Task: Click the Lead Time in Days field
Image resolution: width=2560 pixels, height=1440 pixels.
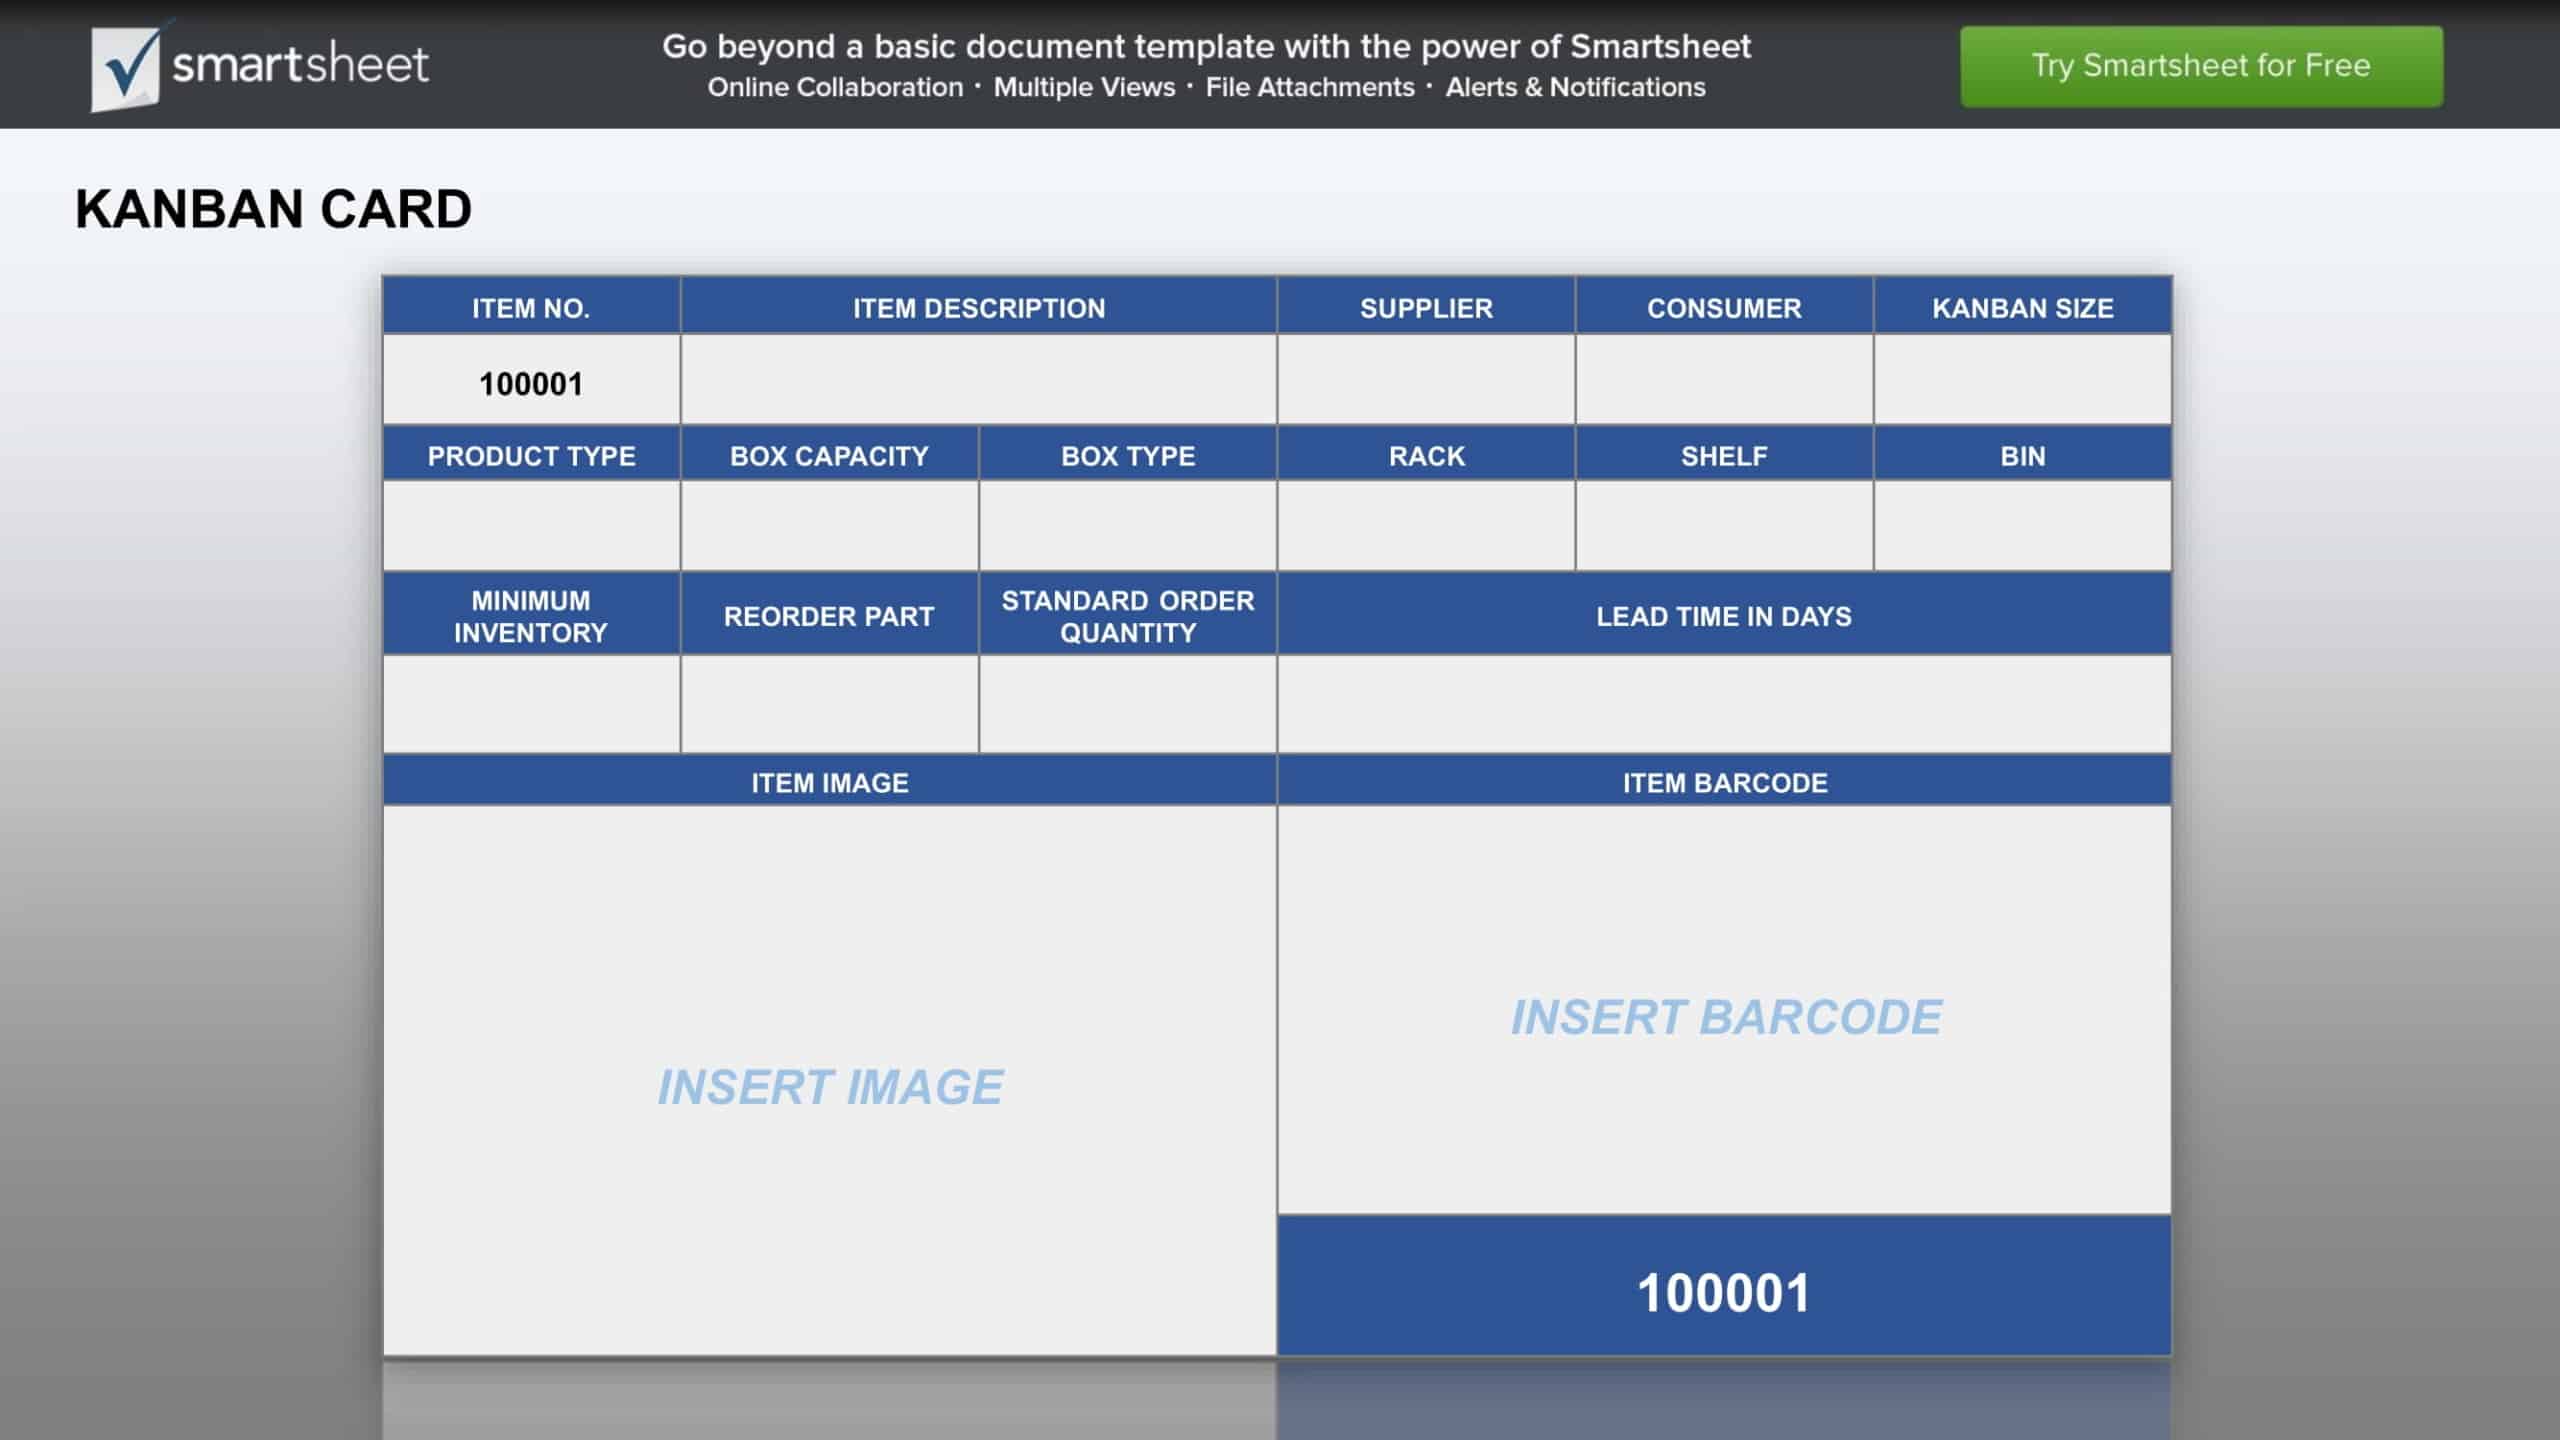Action: pyautogui.click(x=1723, y=704)
